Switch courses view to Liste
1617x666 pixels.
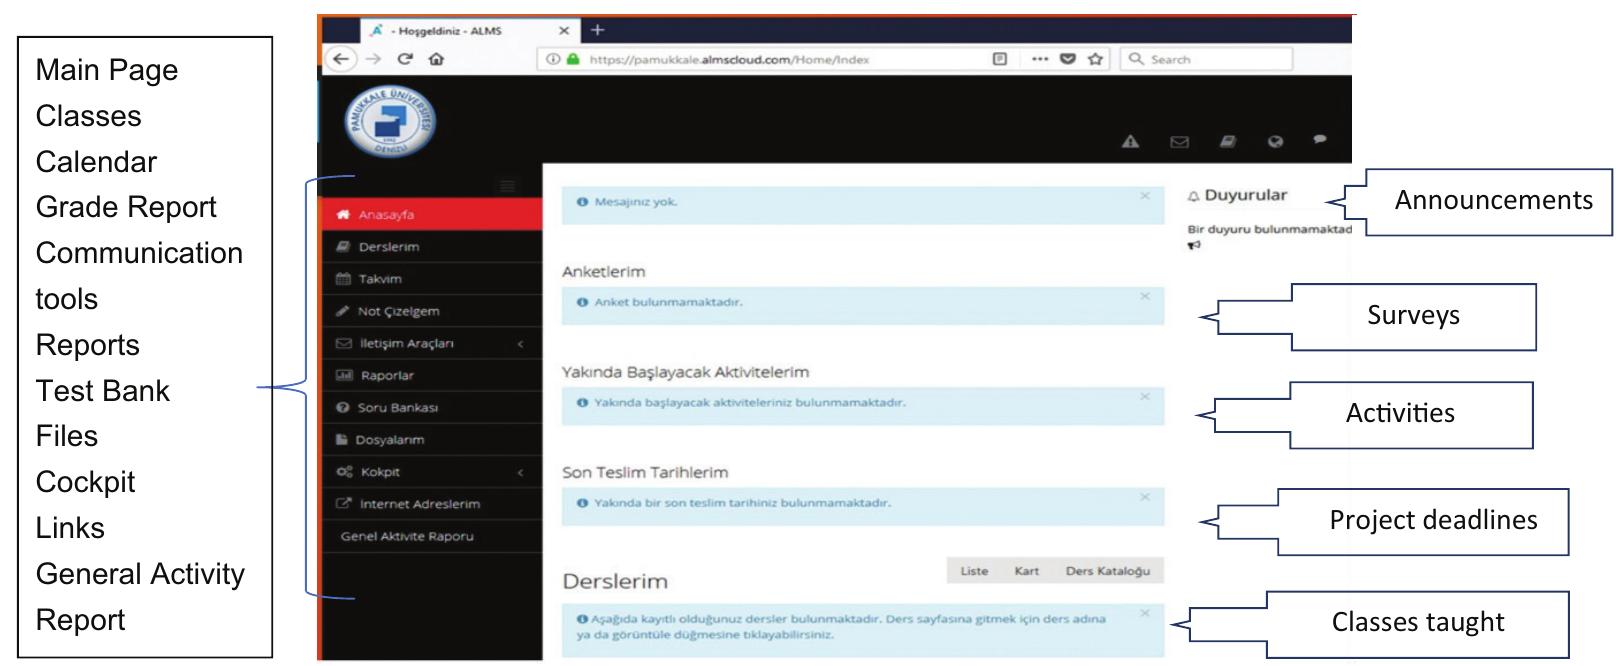[974, 571]
